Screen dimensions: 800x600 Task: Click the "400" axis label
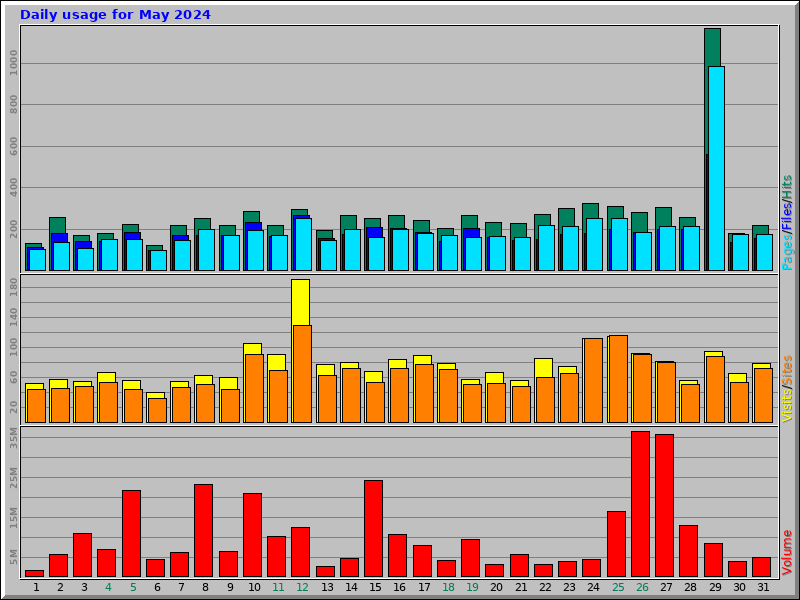[x=13, y=188]
